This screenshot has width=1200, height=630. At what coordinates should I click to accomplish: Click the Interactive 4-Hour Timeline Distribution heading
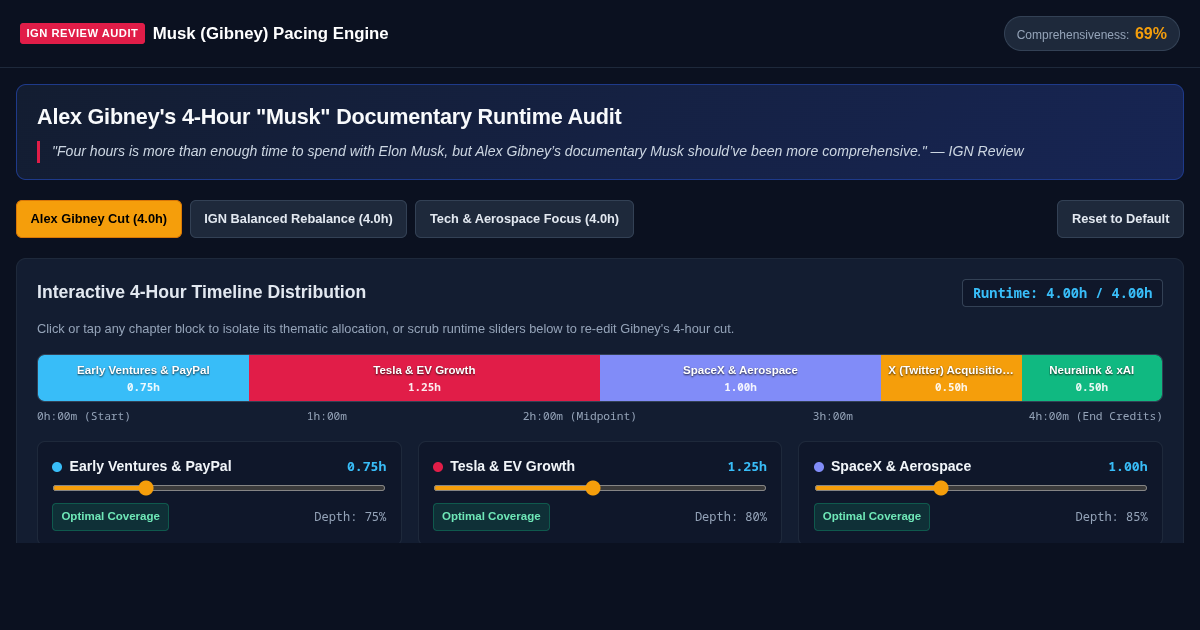[202, 292]
